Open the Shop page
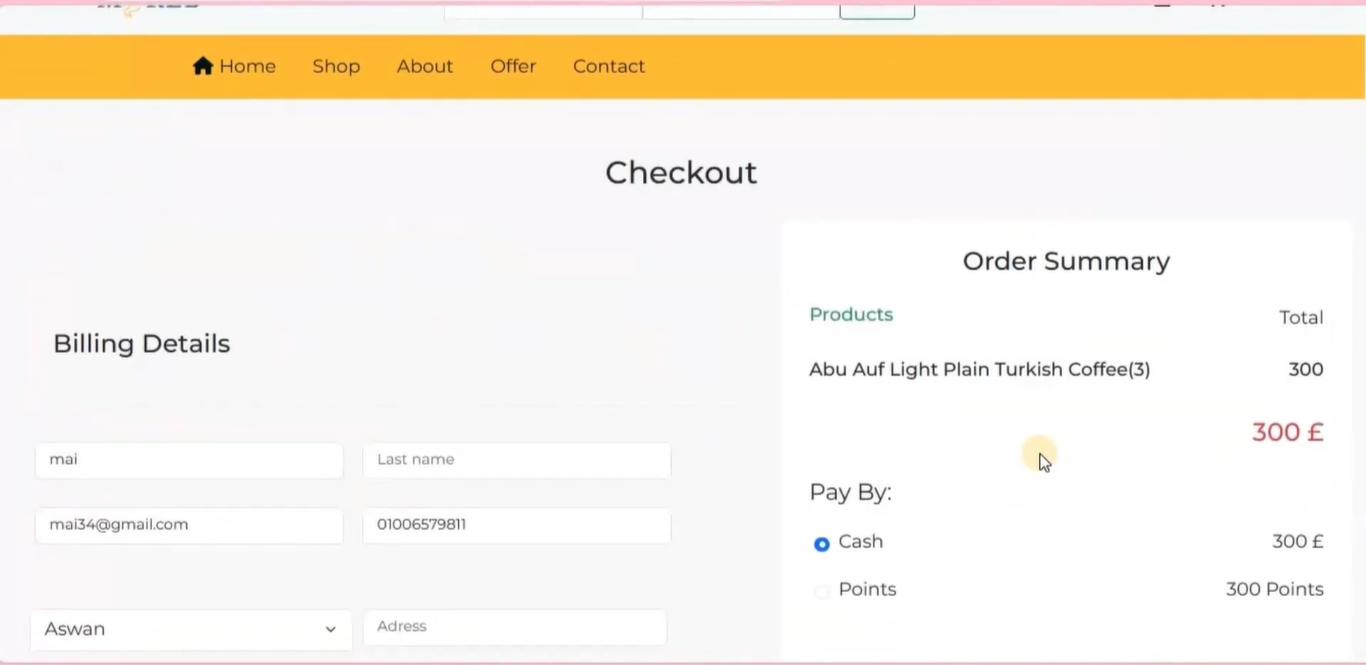Viewport: 1366px width, 665px height. (x=336, y=66)
